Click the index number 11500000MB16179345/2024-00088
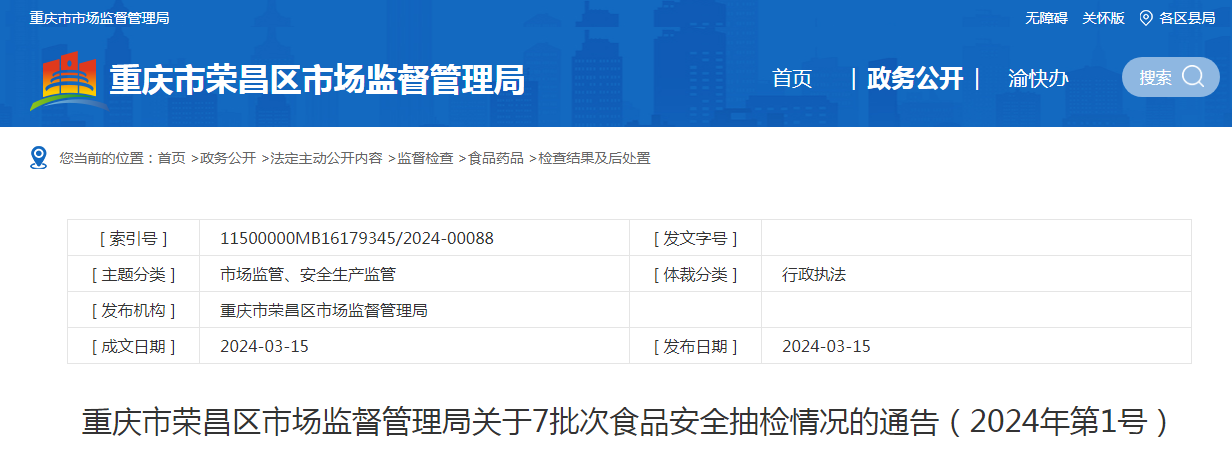Screen dimensions: 1232x459 (x=357, y=238)
